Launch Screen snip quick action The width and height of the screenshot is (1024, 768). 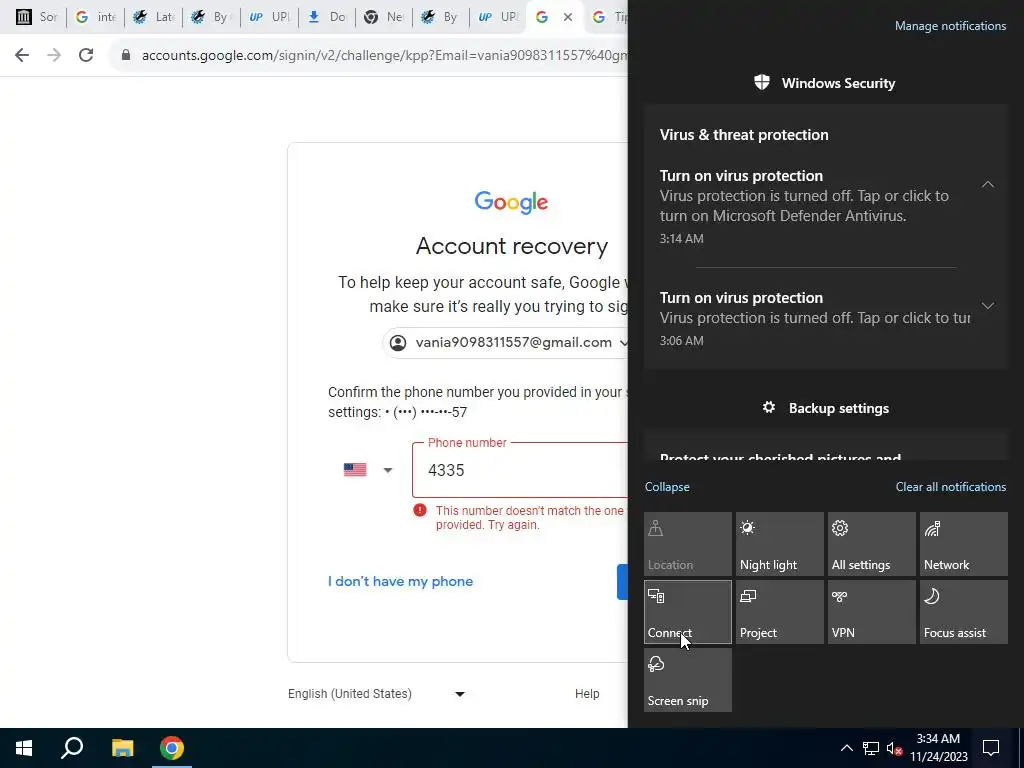point(688,680)
